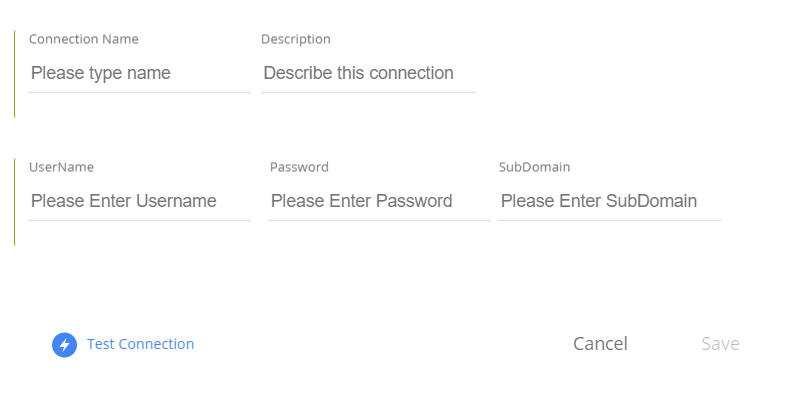Focus the Connection Name input field
Image resolution: width=792 pixels, height=394 pixels.
click(139, 74)
